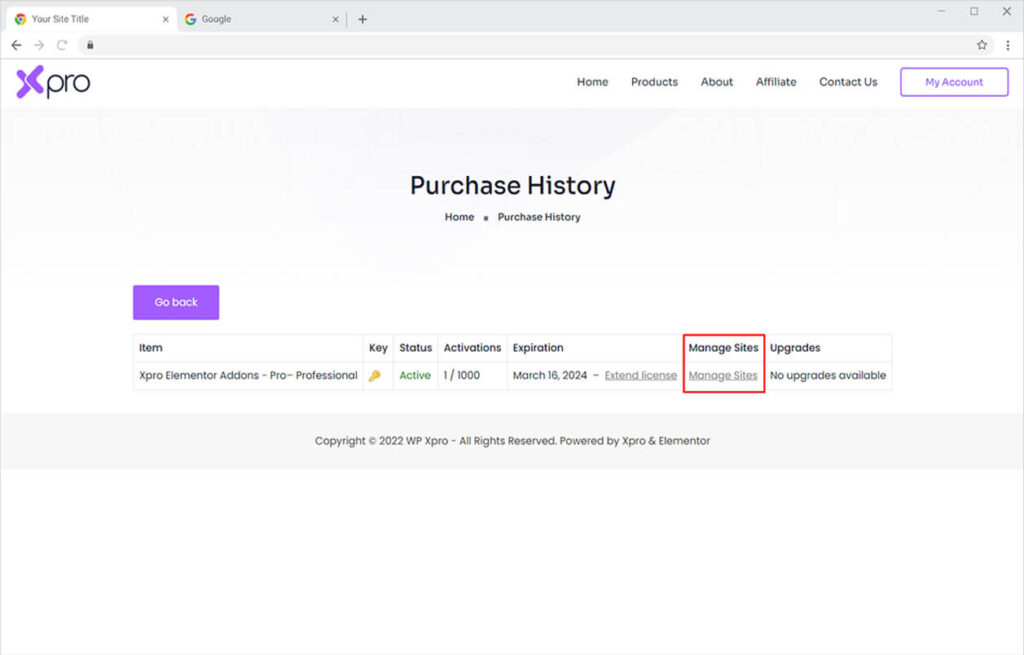
Task: Click the padlock site info icon
Action: (89, 45)
